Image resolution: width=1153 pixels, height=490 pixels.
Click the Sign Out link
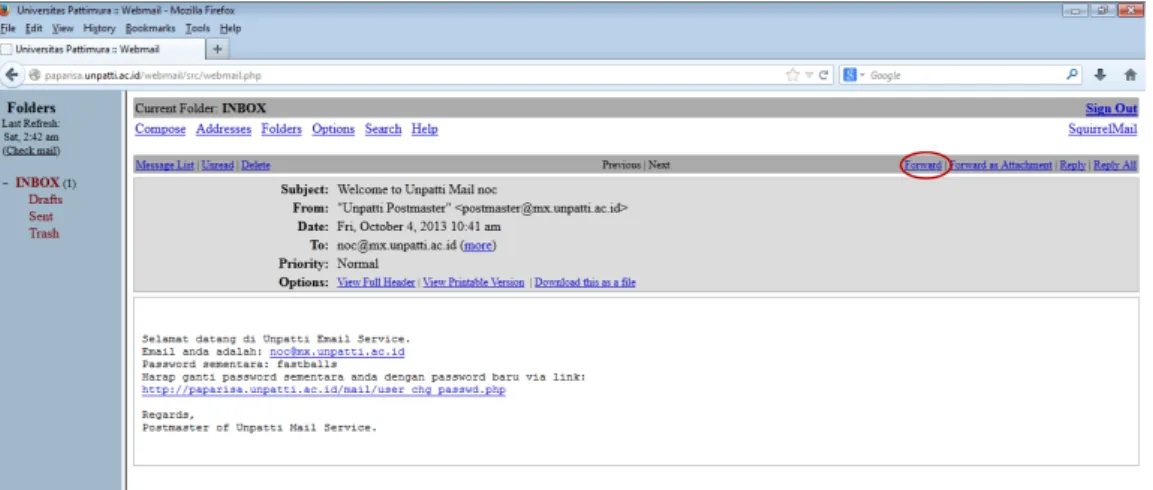[x=1111, y=108]
